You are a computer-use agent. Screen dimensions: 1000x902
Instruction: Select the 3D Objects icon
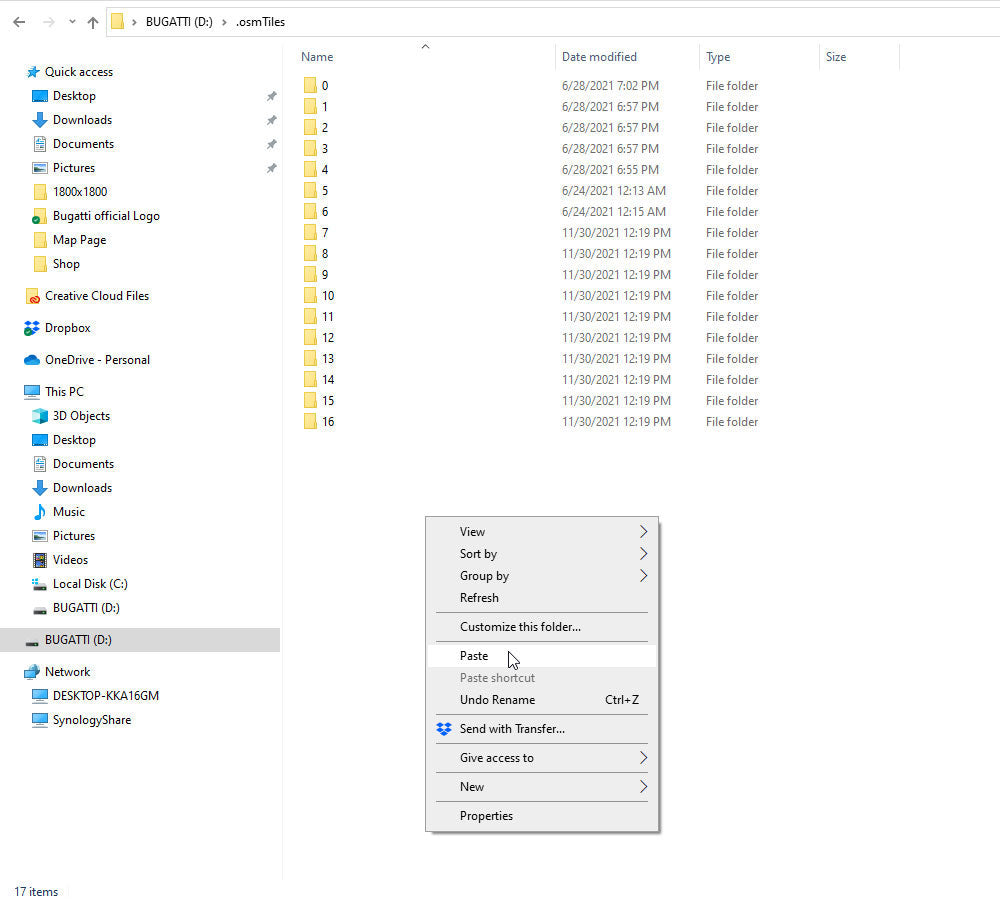(40, 416)
